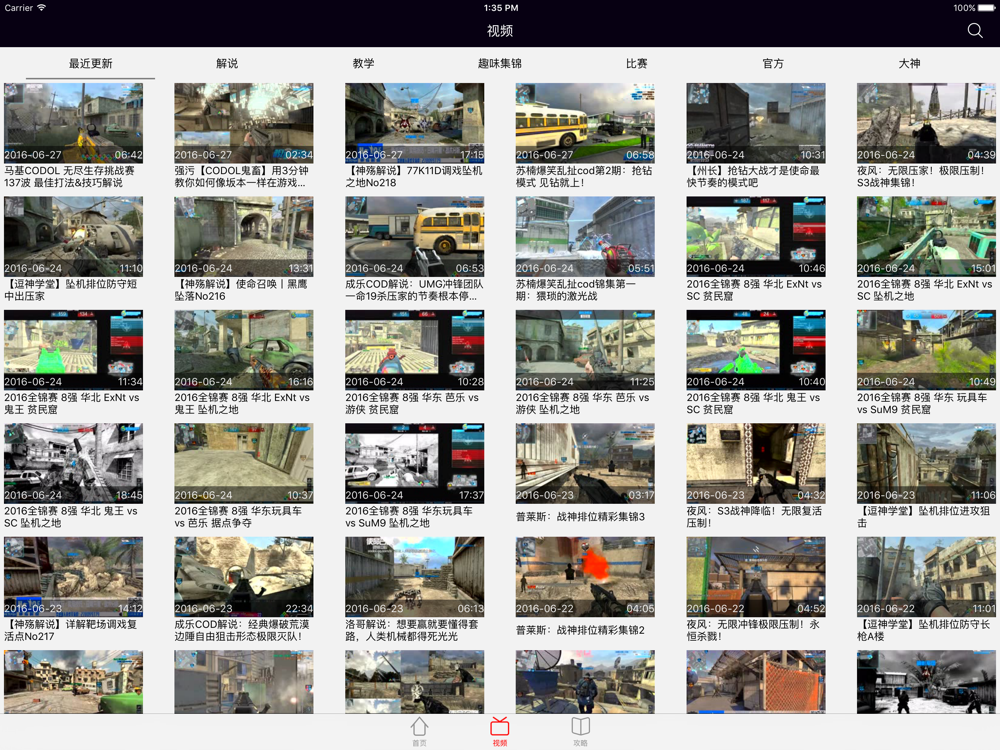Open title 夜风：无限冲锋极限压制！永恒杀戮！
This screenshot has width=1000, height=750.
pyautogui.click(x=753, y=631)
